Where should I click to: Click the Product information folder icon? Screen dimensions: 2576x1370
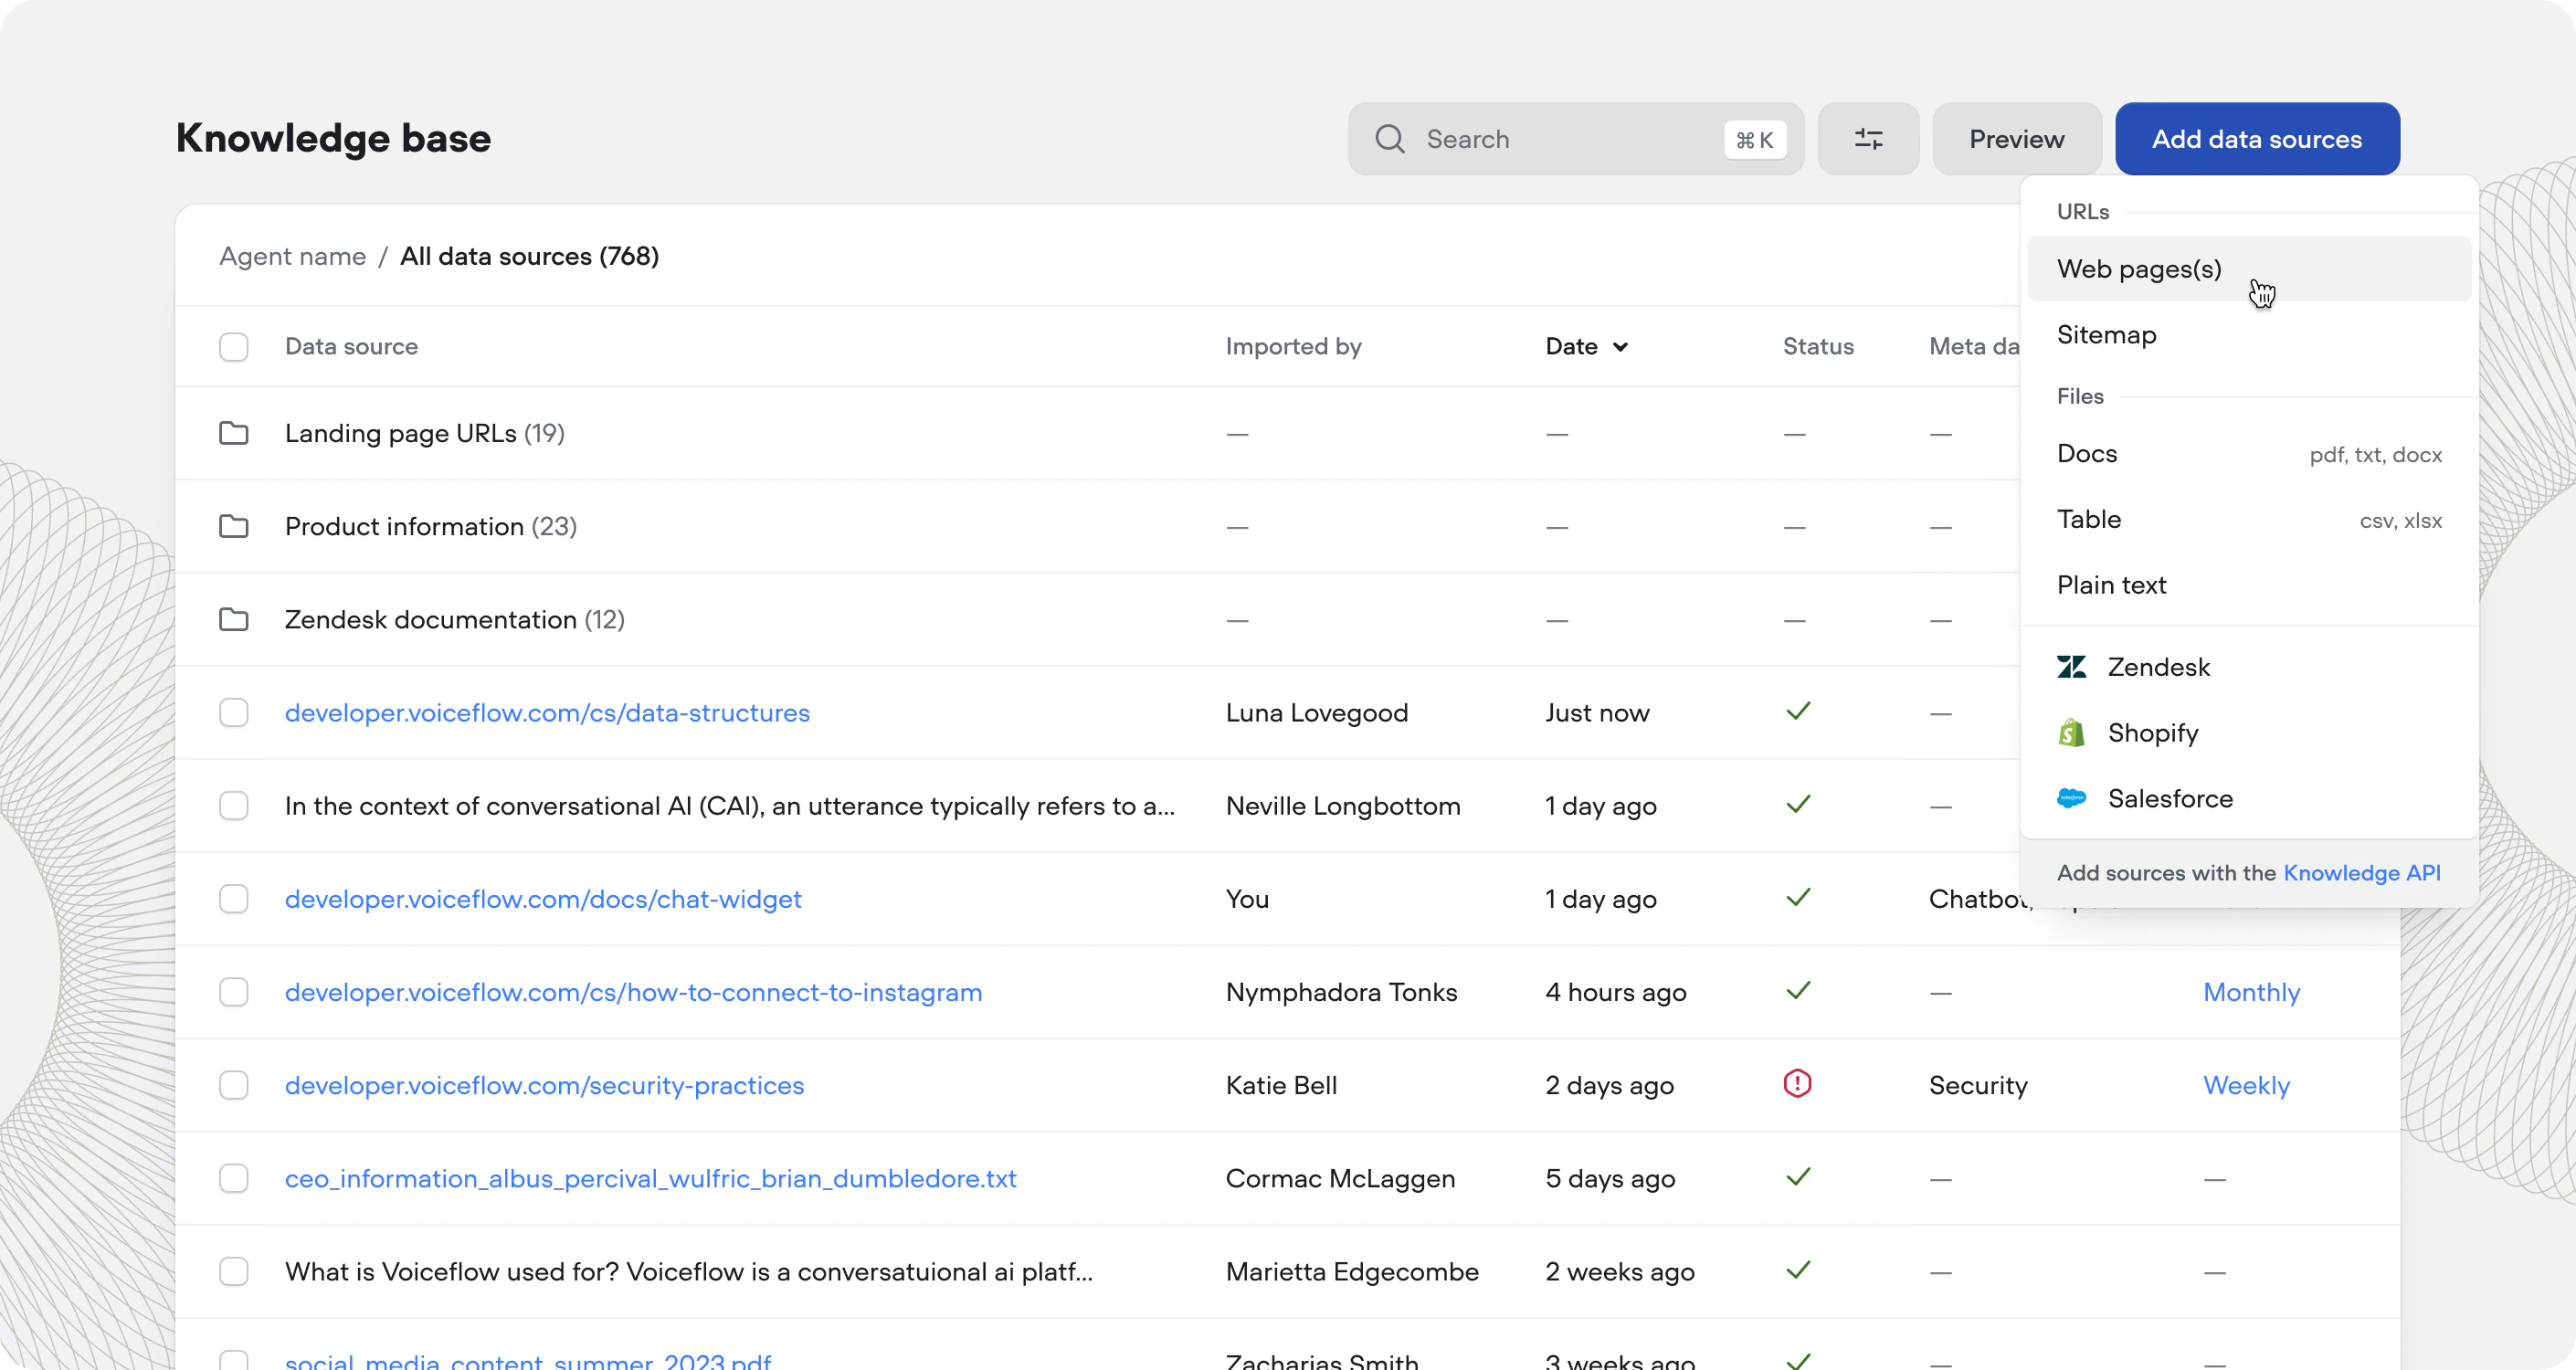pyautogui.click(x=234, y=526)
